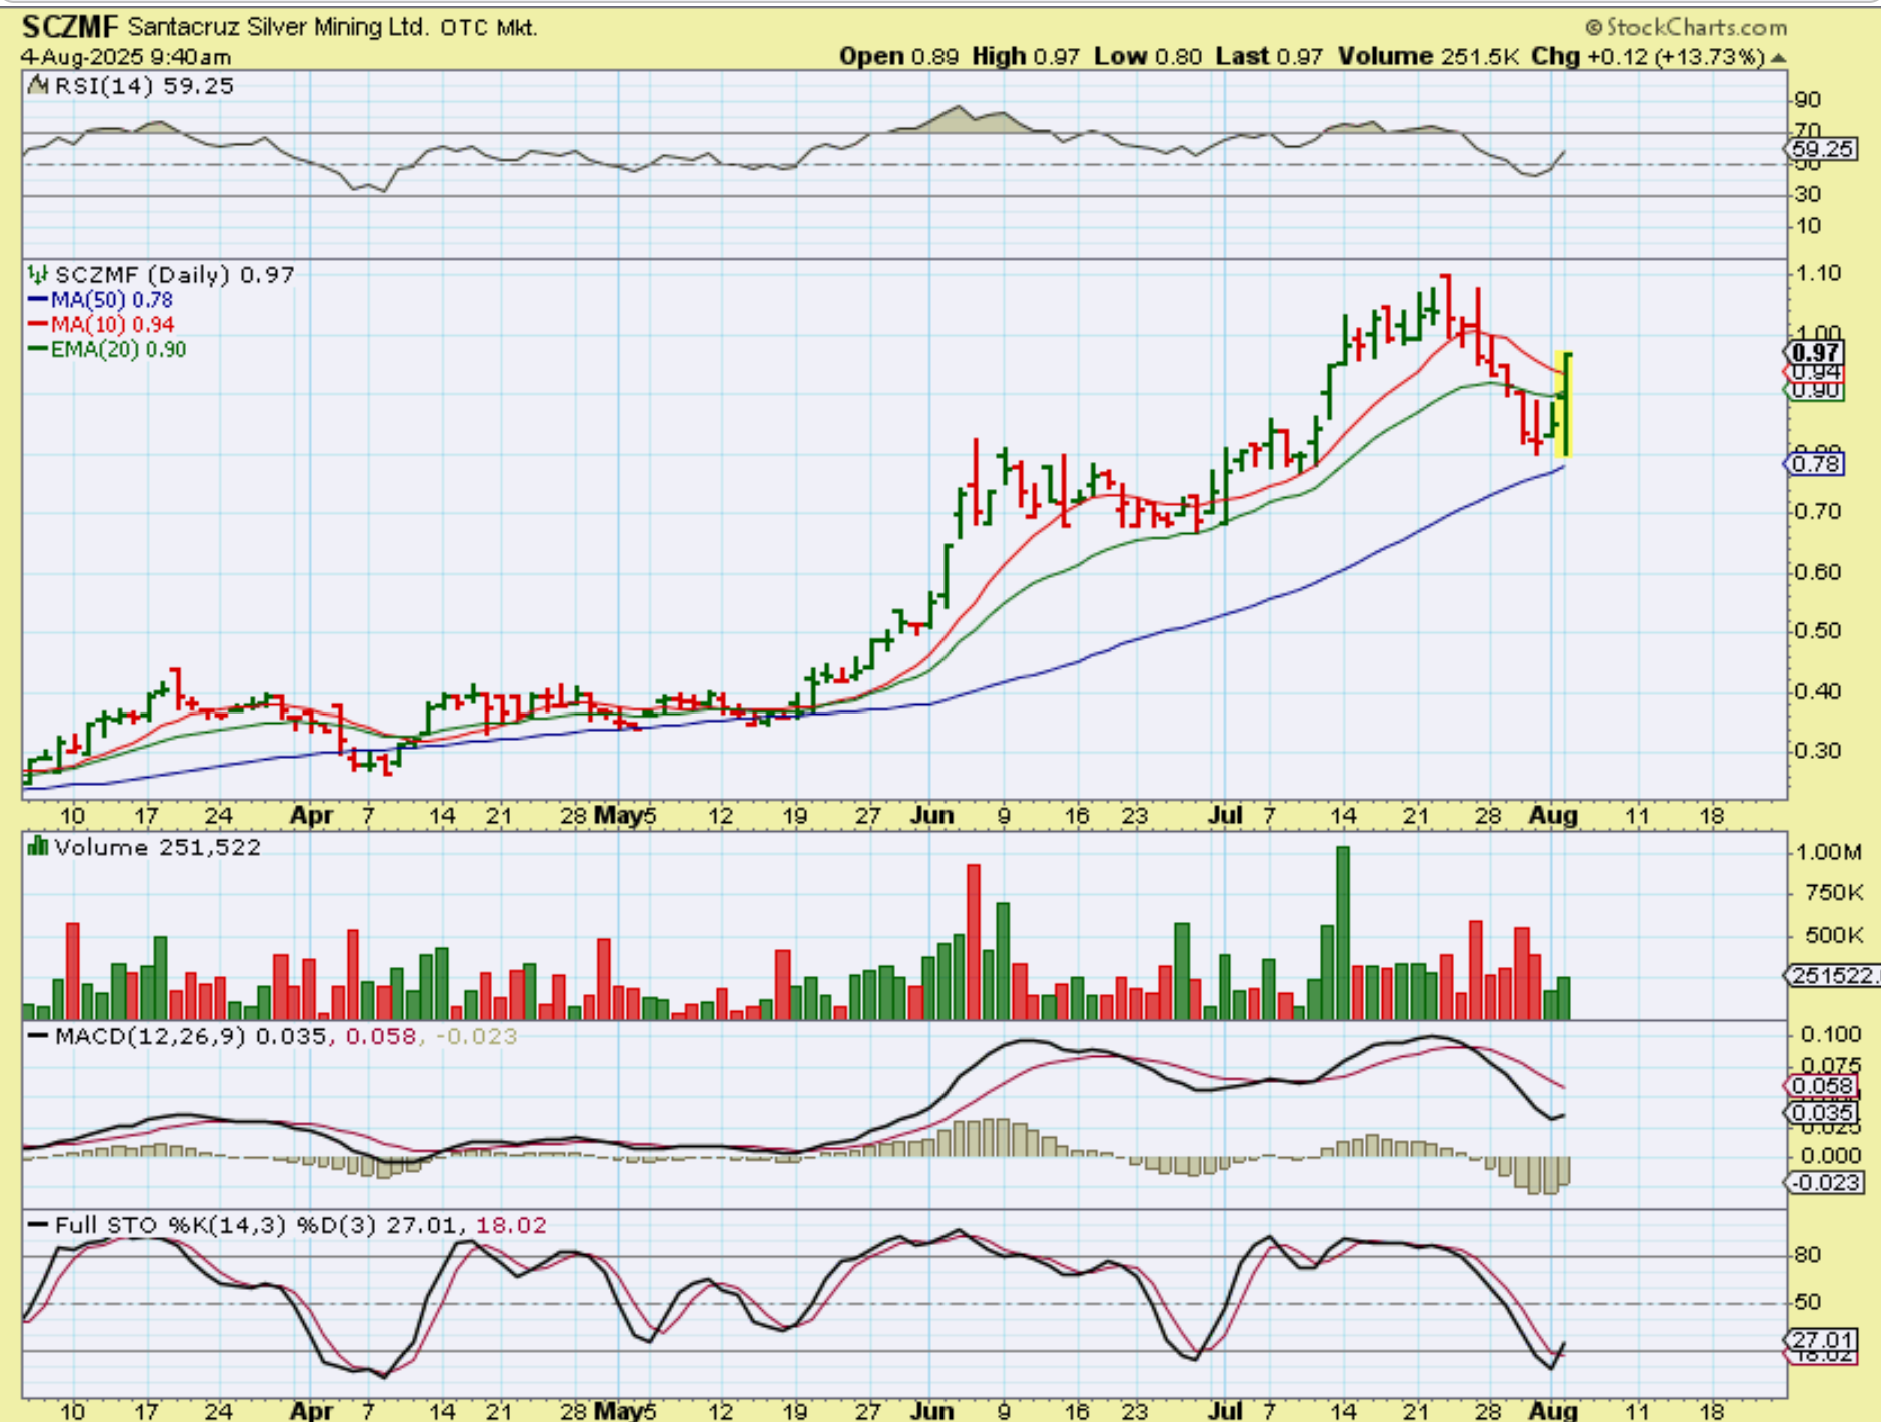The height and width of the screenshot is (1422, 1881).
Task: Click the 0.78 MA(50) price axis tag
Action: coord(1816,464)
